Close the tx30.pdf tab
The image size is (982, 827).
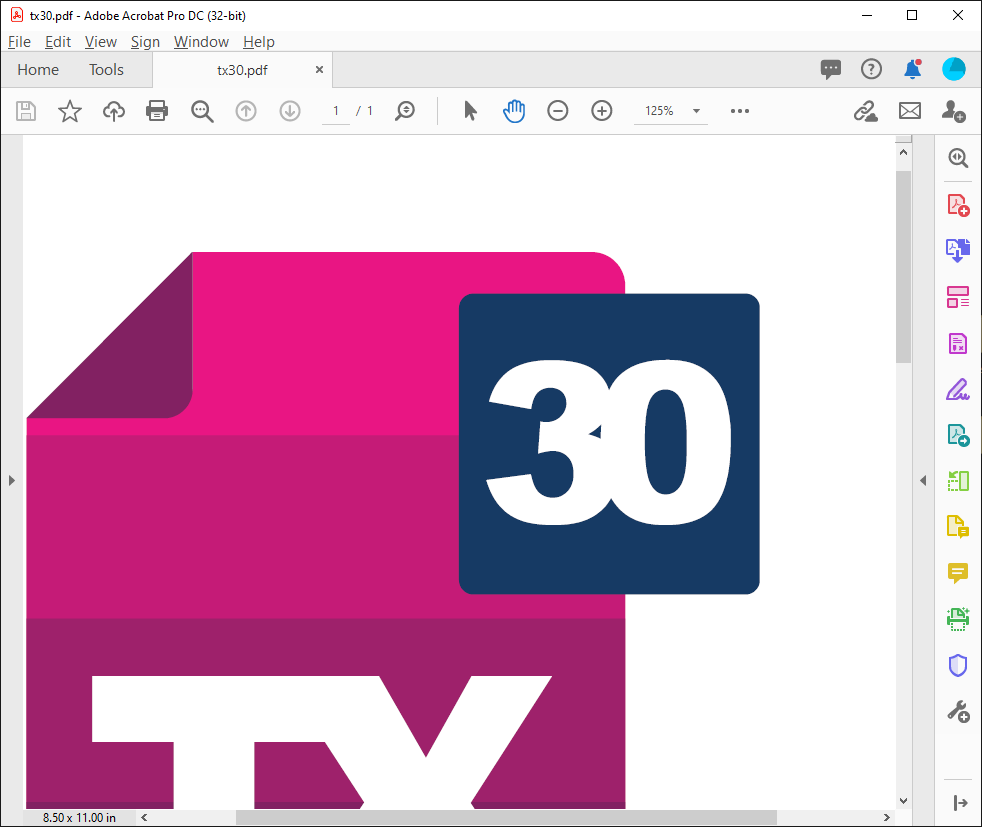[319, 69]
